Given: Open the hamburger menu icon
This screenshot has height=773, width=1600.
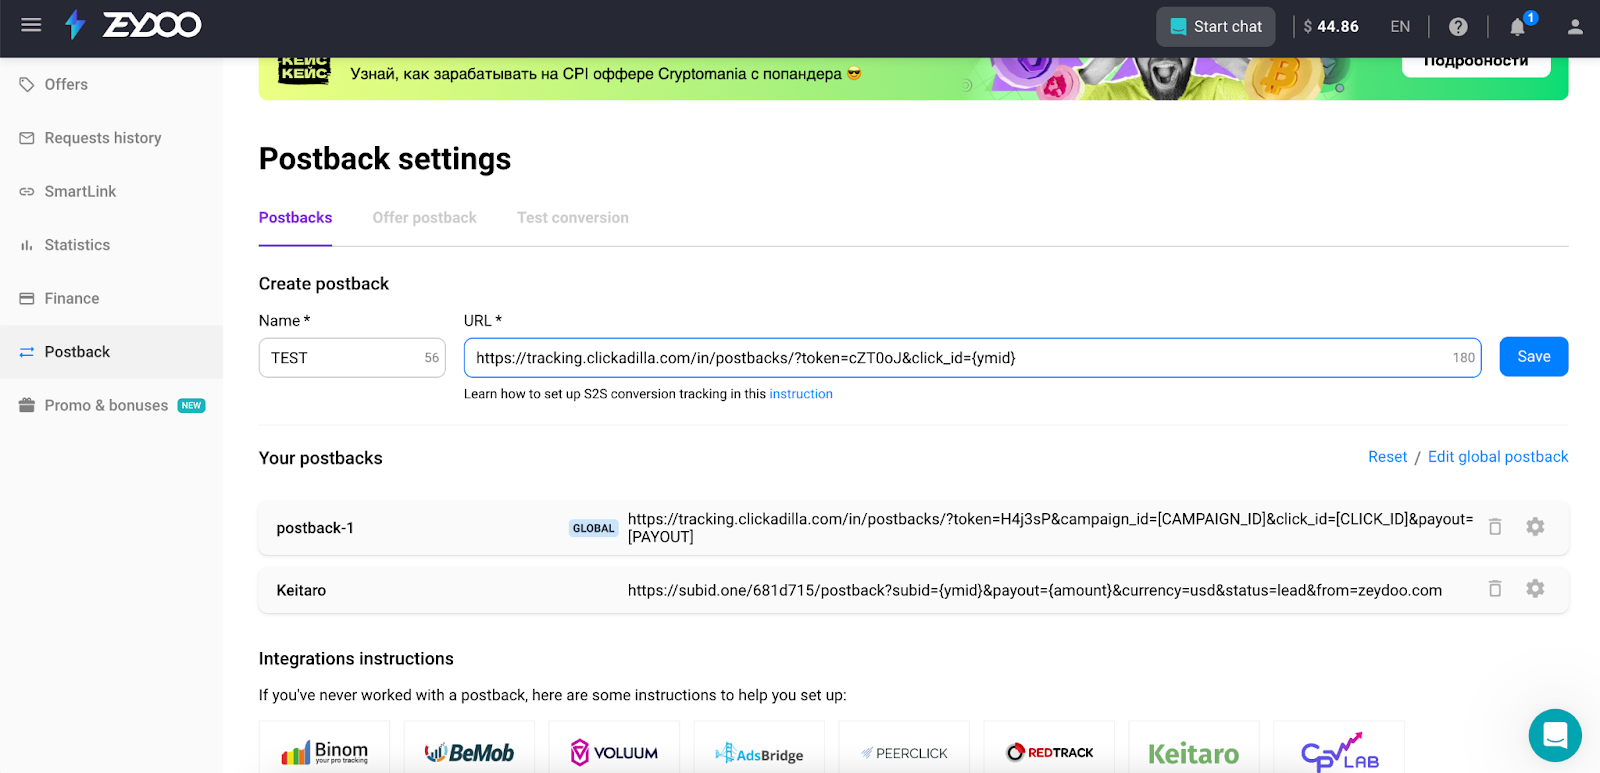Looking at the screenshot, I should 31,25.
